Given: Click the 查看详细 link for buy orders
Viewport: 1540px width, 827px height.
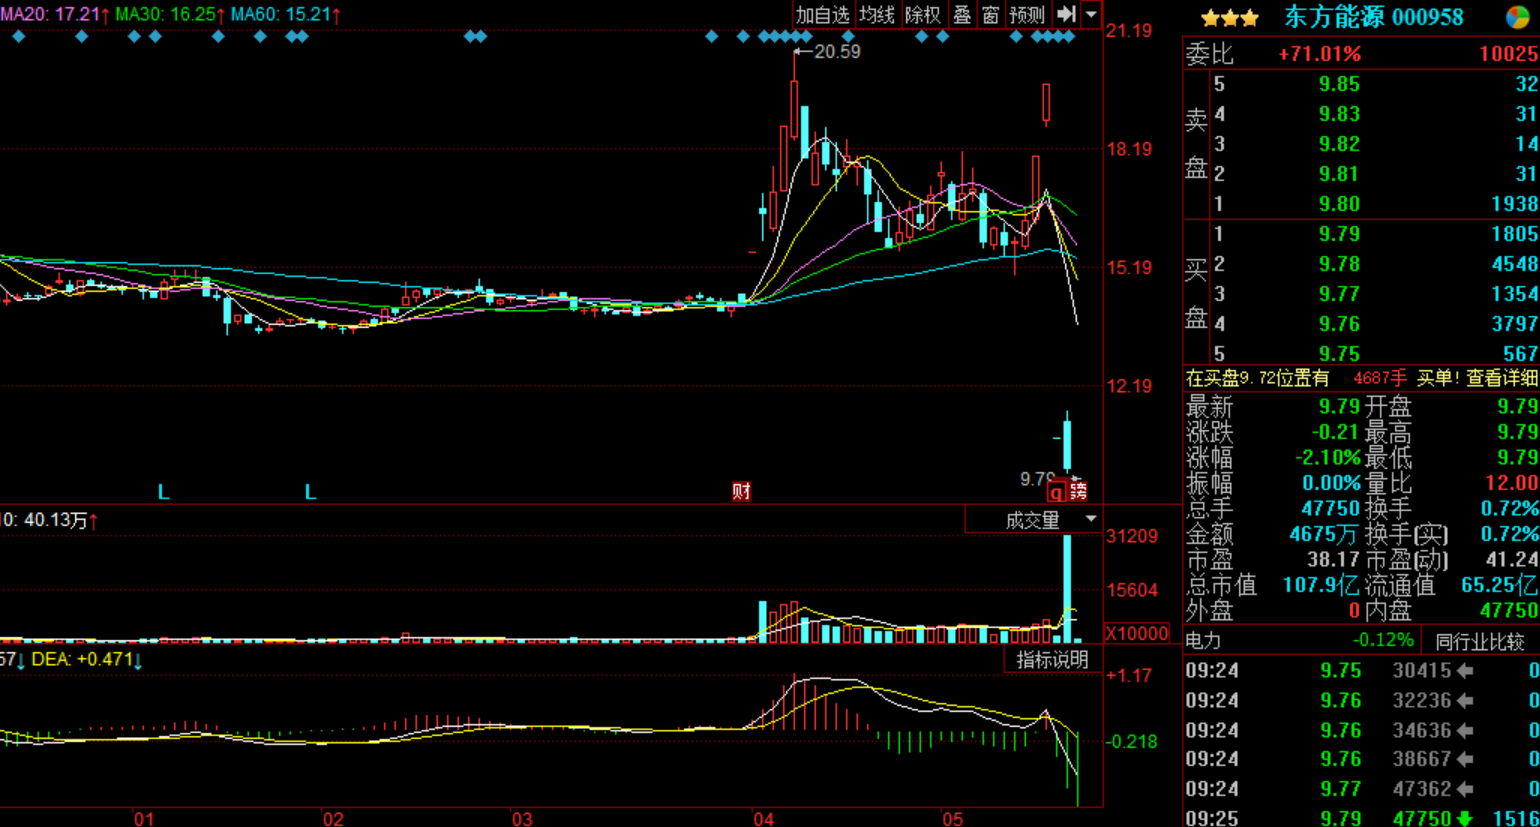Looking at the screenshot, I should tap(1502, 378).
